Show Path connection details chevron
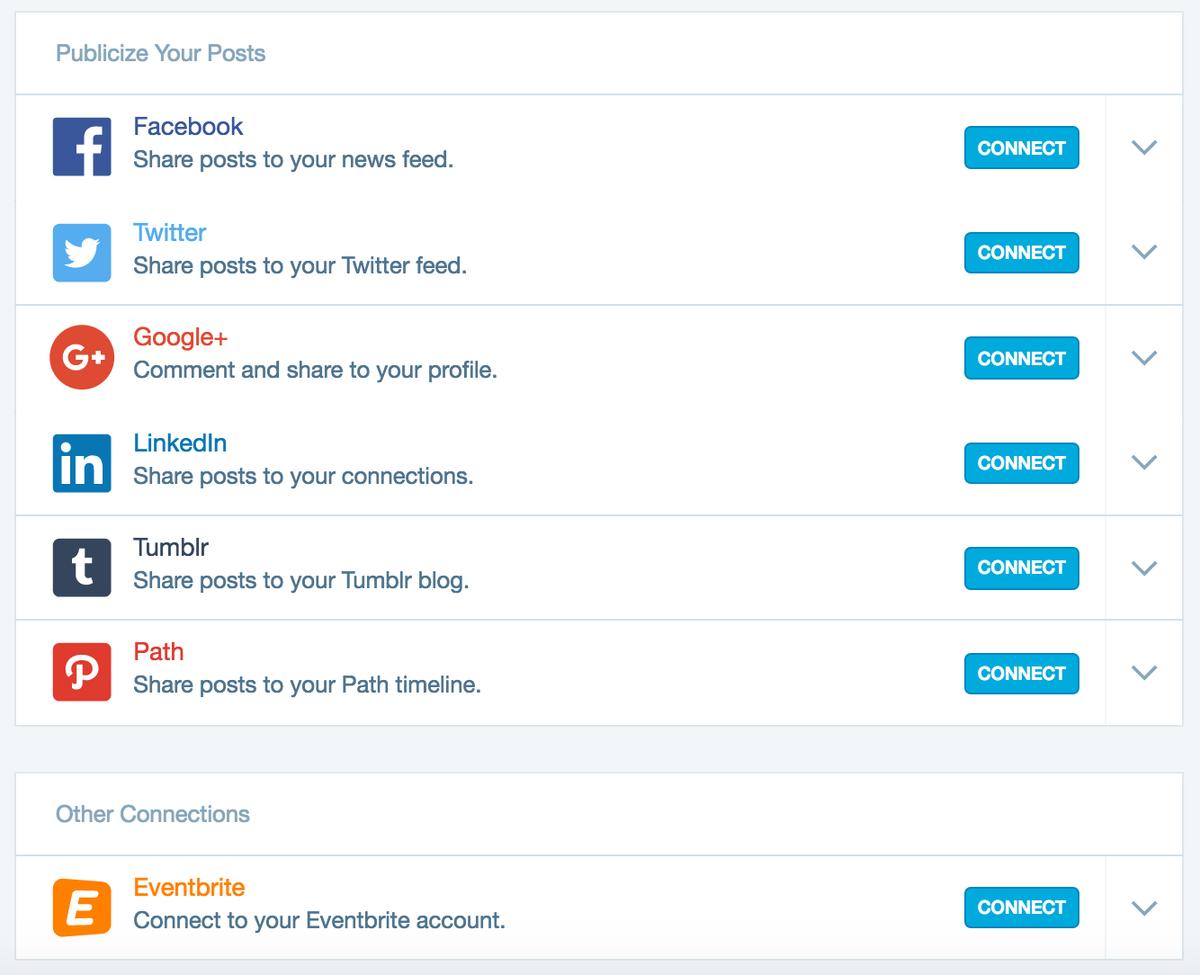1200x975 pixels. point(1144,672)
